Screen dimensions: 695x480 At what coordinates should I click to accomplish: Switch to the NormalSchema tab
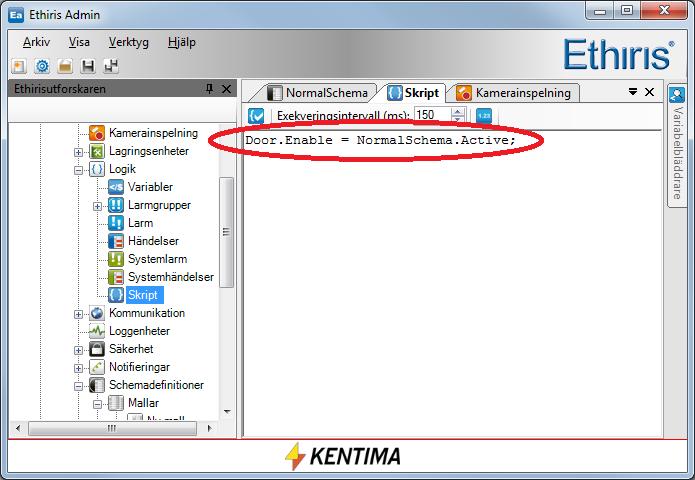pos(317,93)
